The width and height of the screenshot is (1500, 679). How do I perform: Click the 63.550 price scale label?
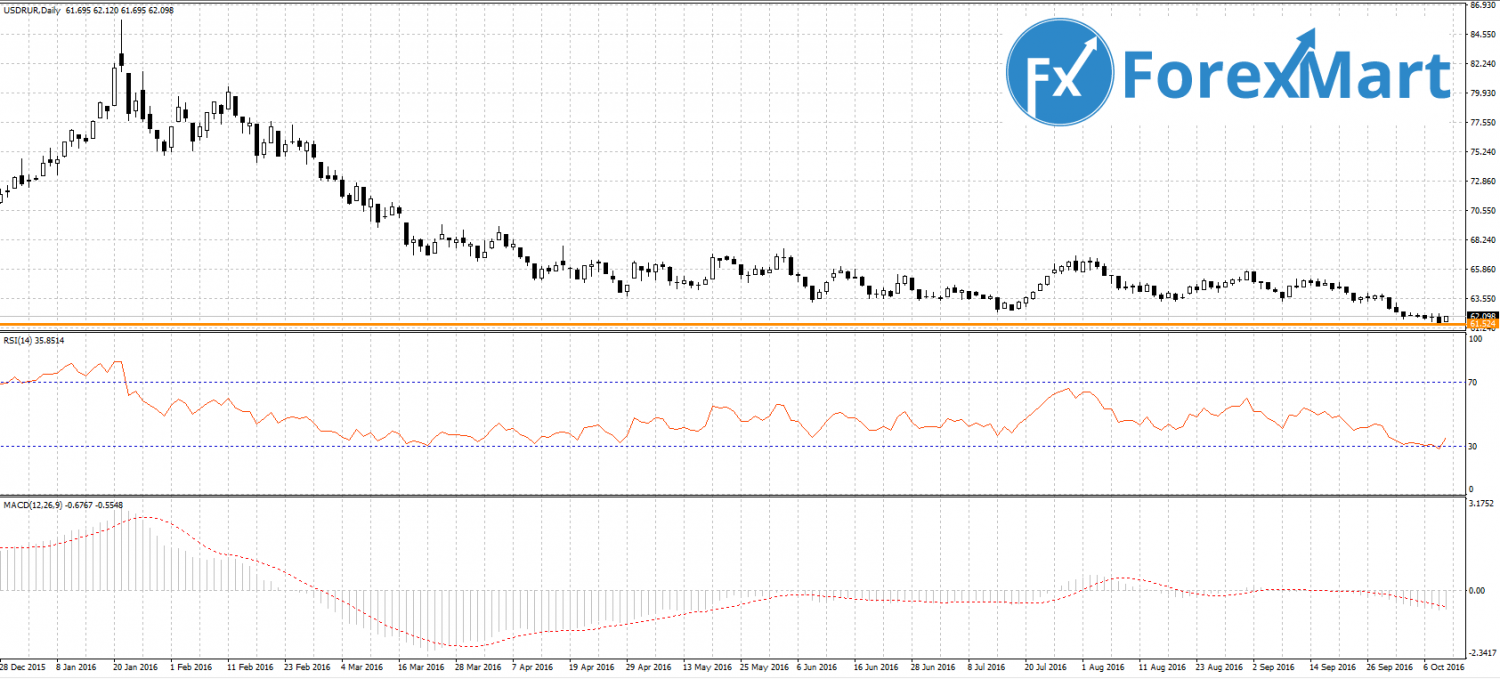pyautogui.click(x=1481, y=299)
